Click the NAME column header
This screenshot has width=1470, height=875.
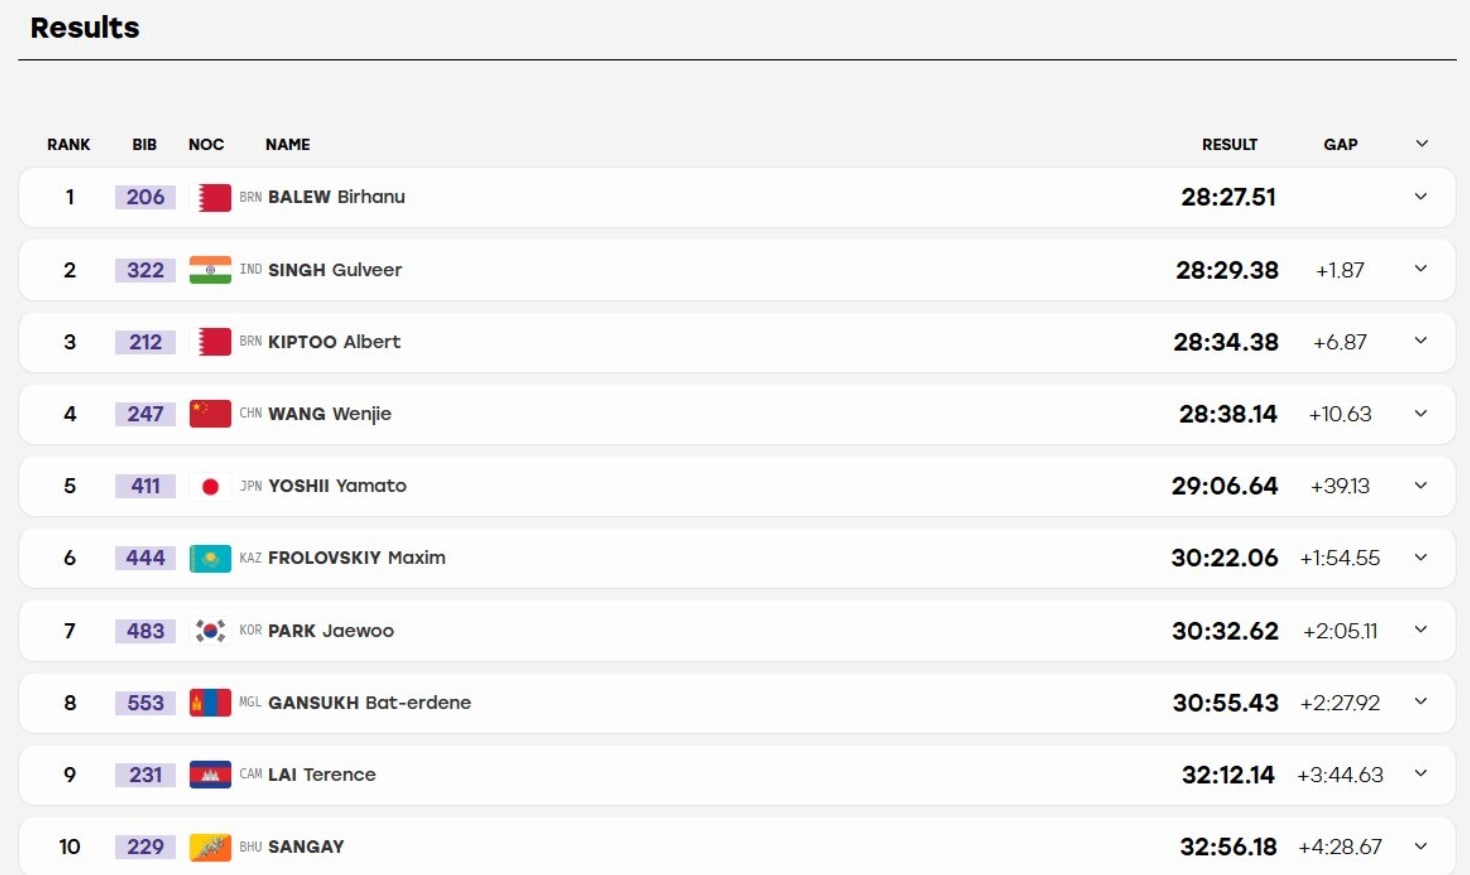tap(288, 144)
